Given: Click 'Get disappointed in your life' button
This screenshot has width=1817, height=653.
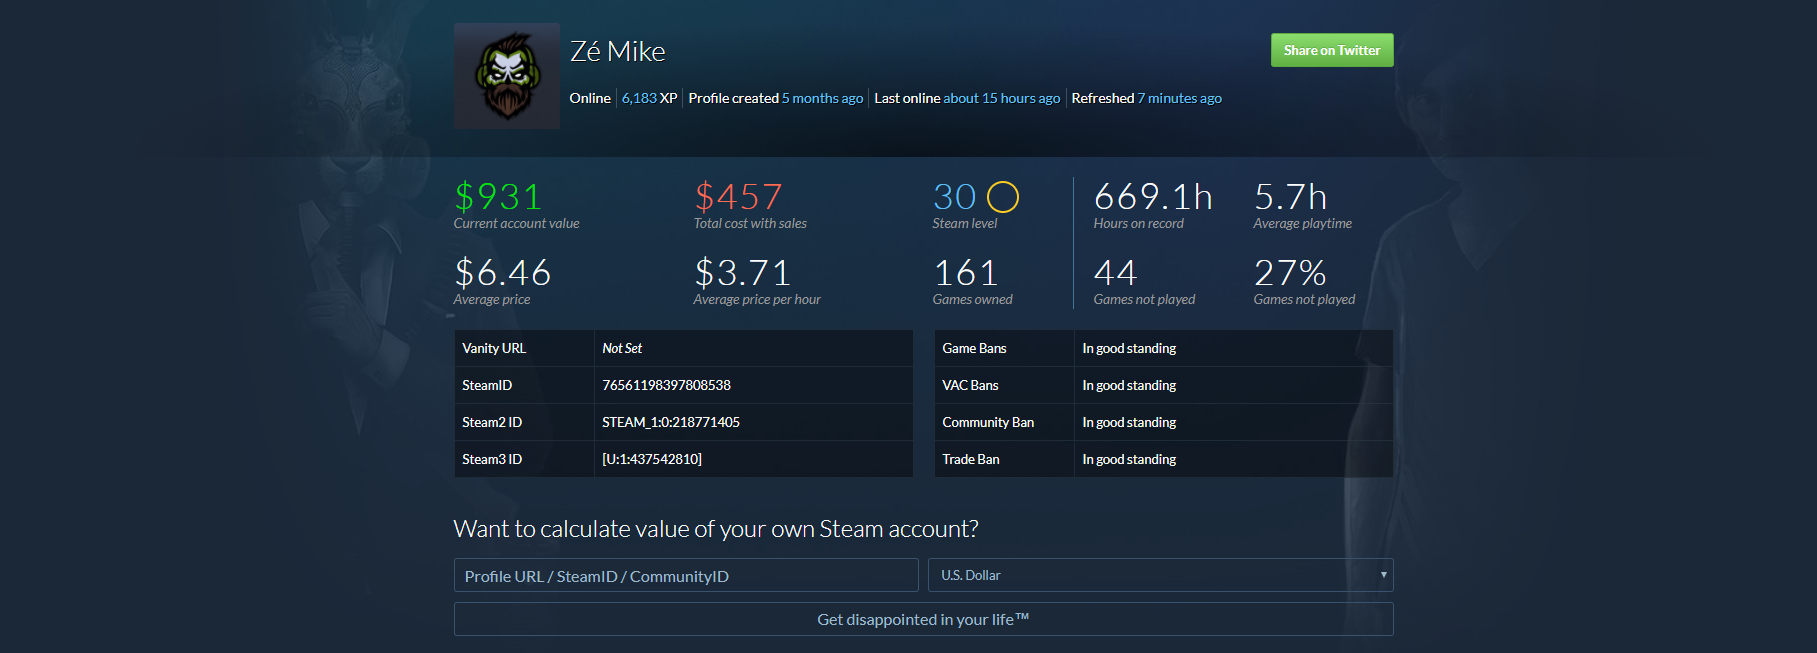Looking at the screenshot, I should pos(923,619).
